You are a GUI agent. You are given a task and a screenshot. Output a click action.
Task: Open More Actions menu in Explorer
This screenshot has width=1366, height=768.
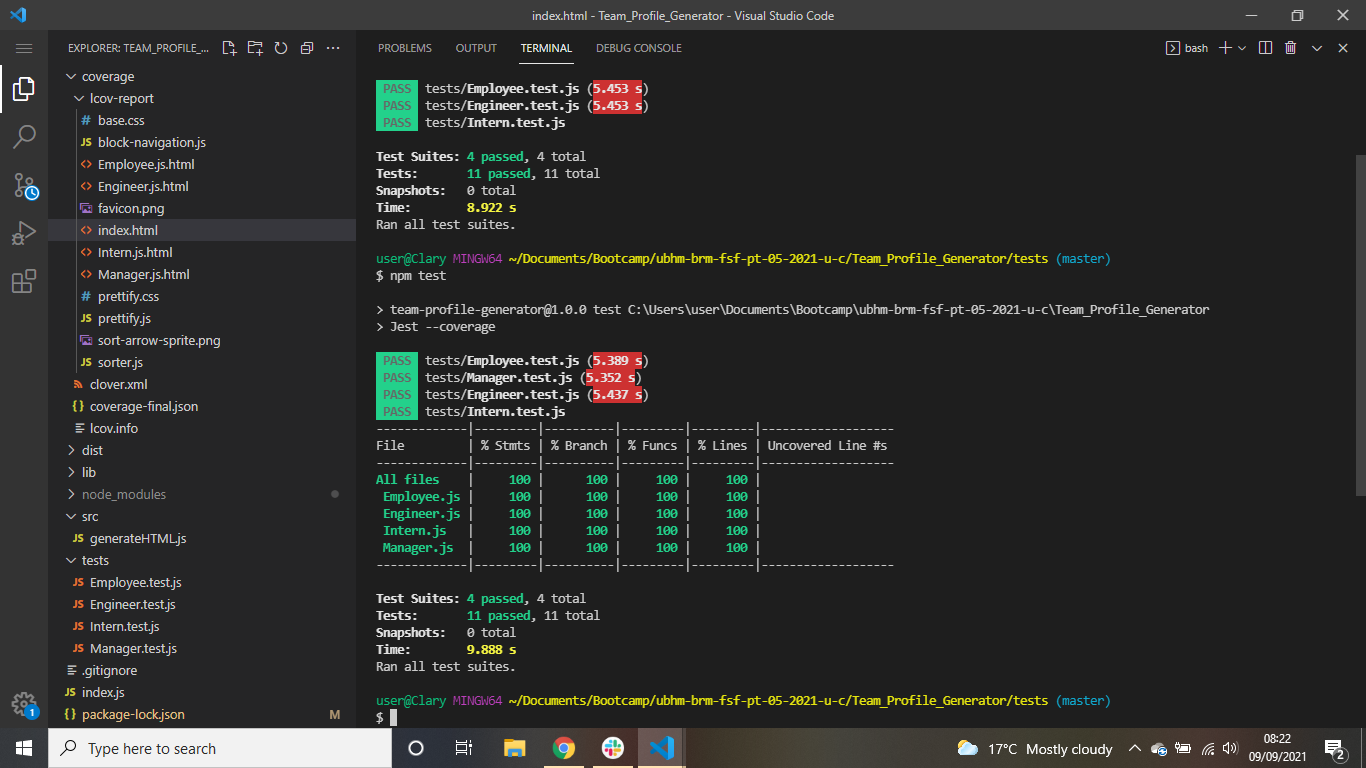[x=332, y=47]
